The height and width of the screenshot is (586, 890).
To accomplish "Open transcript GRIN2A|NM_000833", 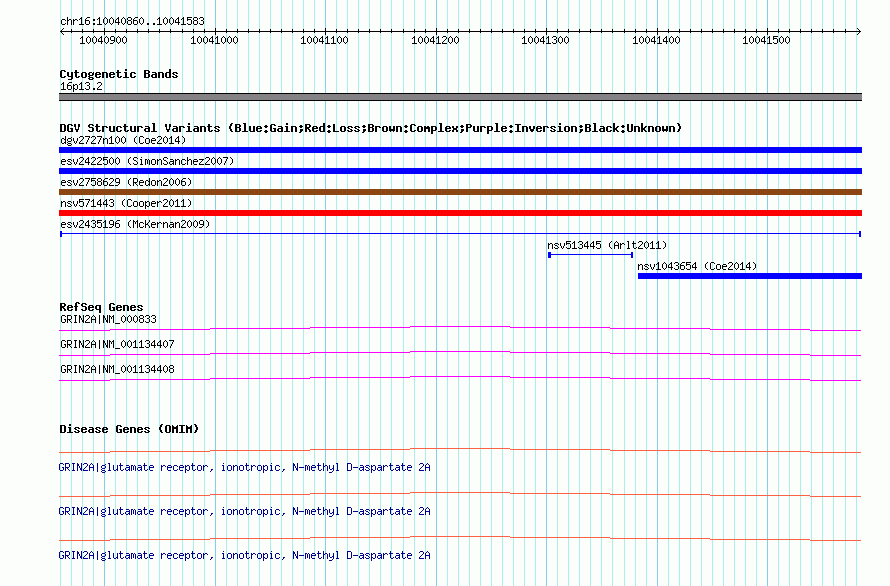I will point(108,319).
